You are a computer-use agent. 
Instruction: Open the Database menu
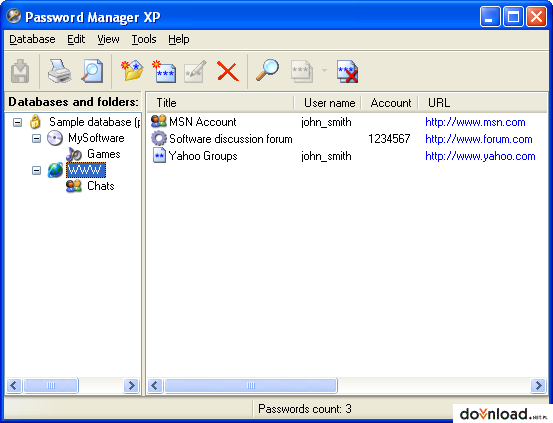(32, 39)
